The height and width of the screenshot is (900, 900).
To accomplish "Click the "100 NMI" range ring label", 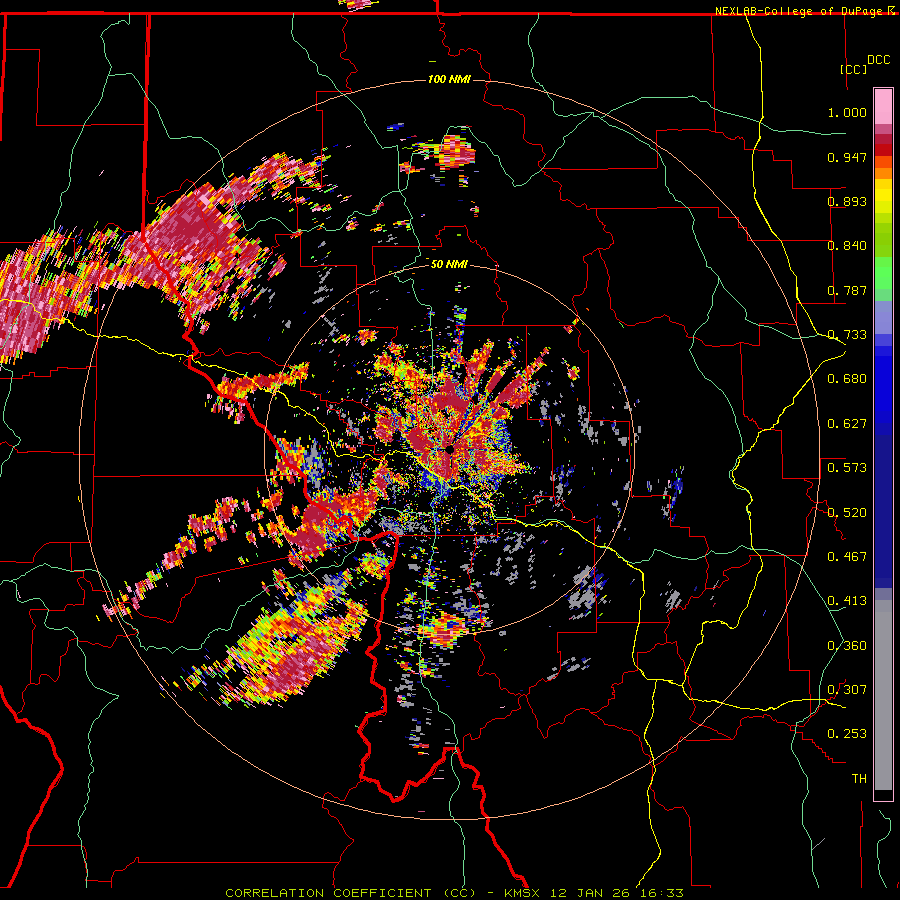I will point(449,79).
